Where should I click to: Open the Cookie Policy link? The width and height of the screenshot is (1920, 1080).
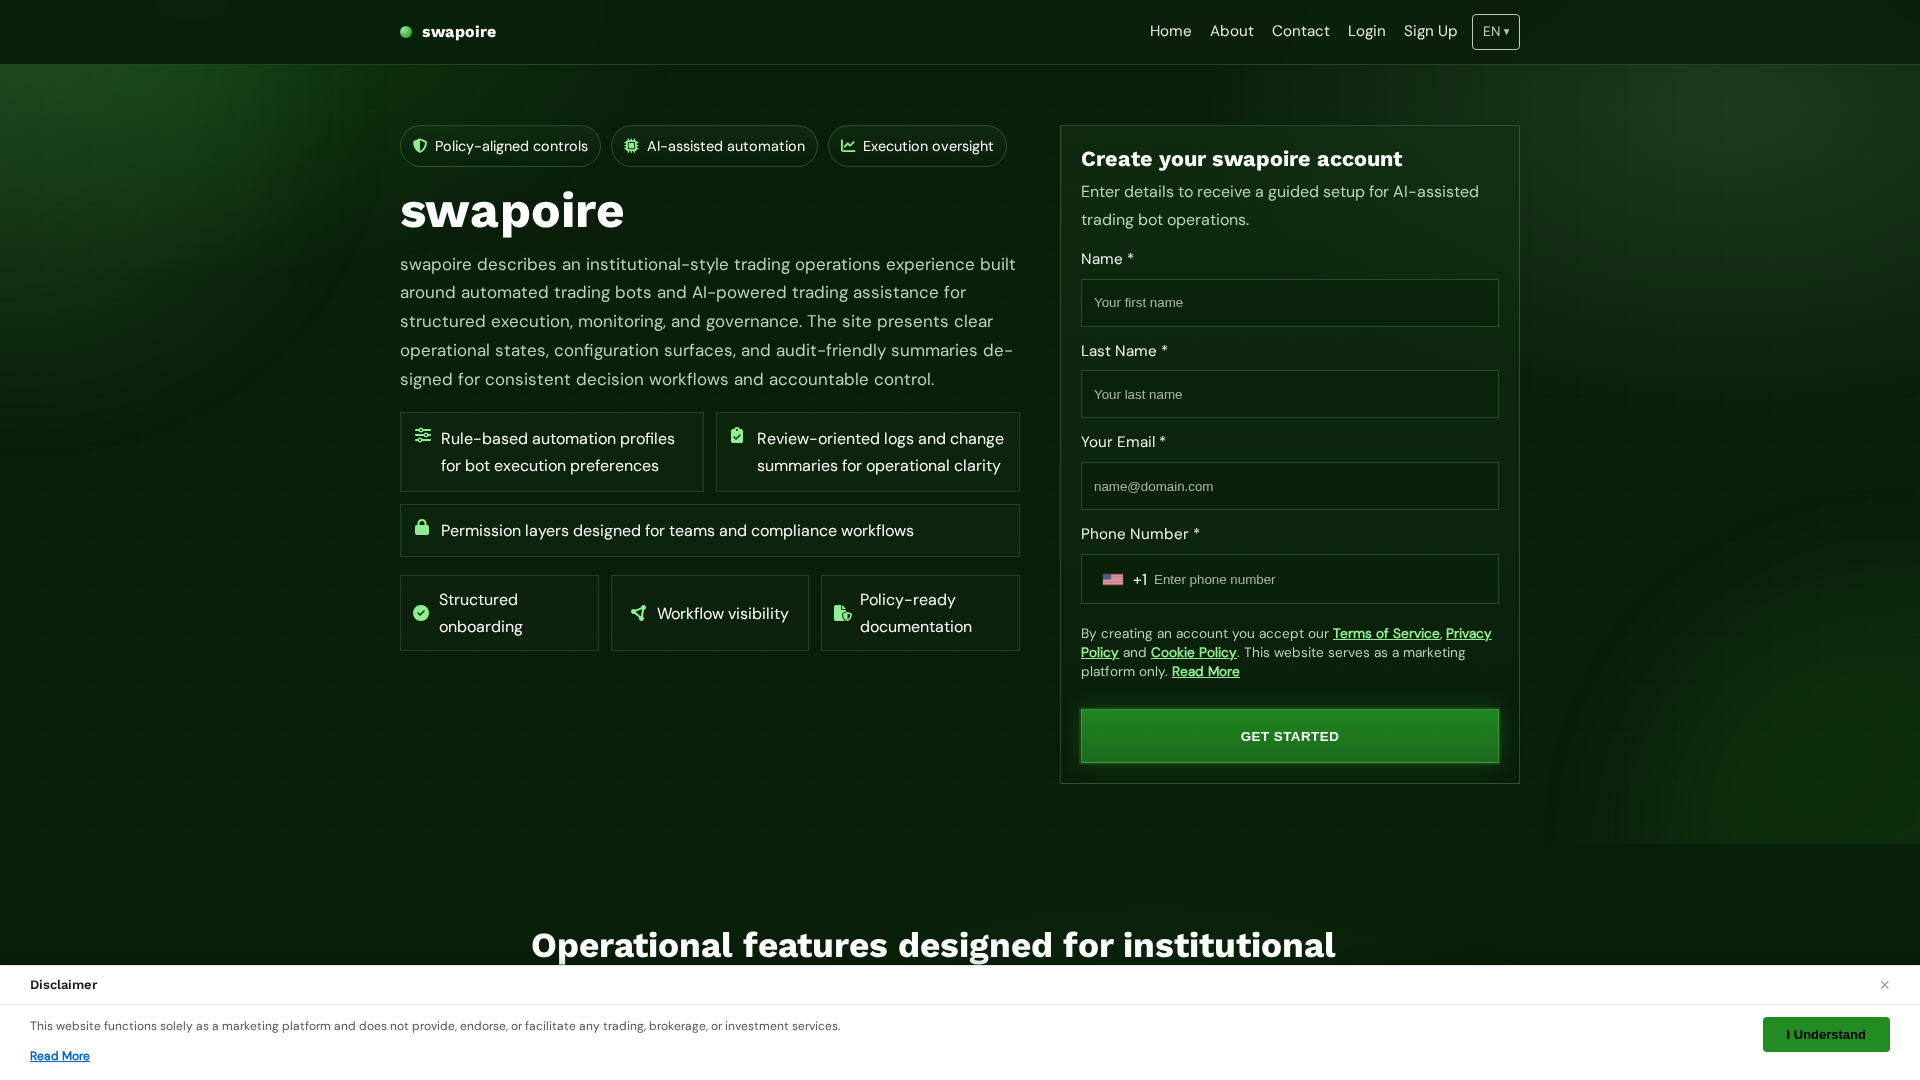[x=1193, y=652]
